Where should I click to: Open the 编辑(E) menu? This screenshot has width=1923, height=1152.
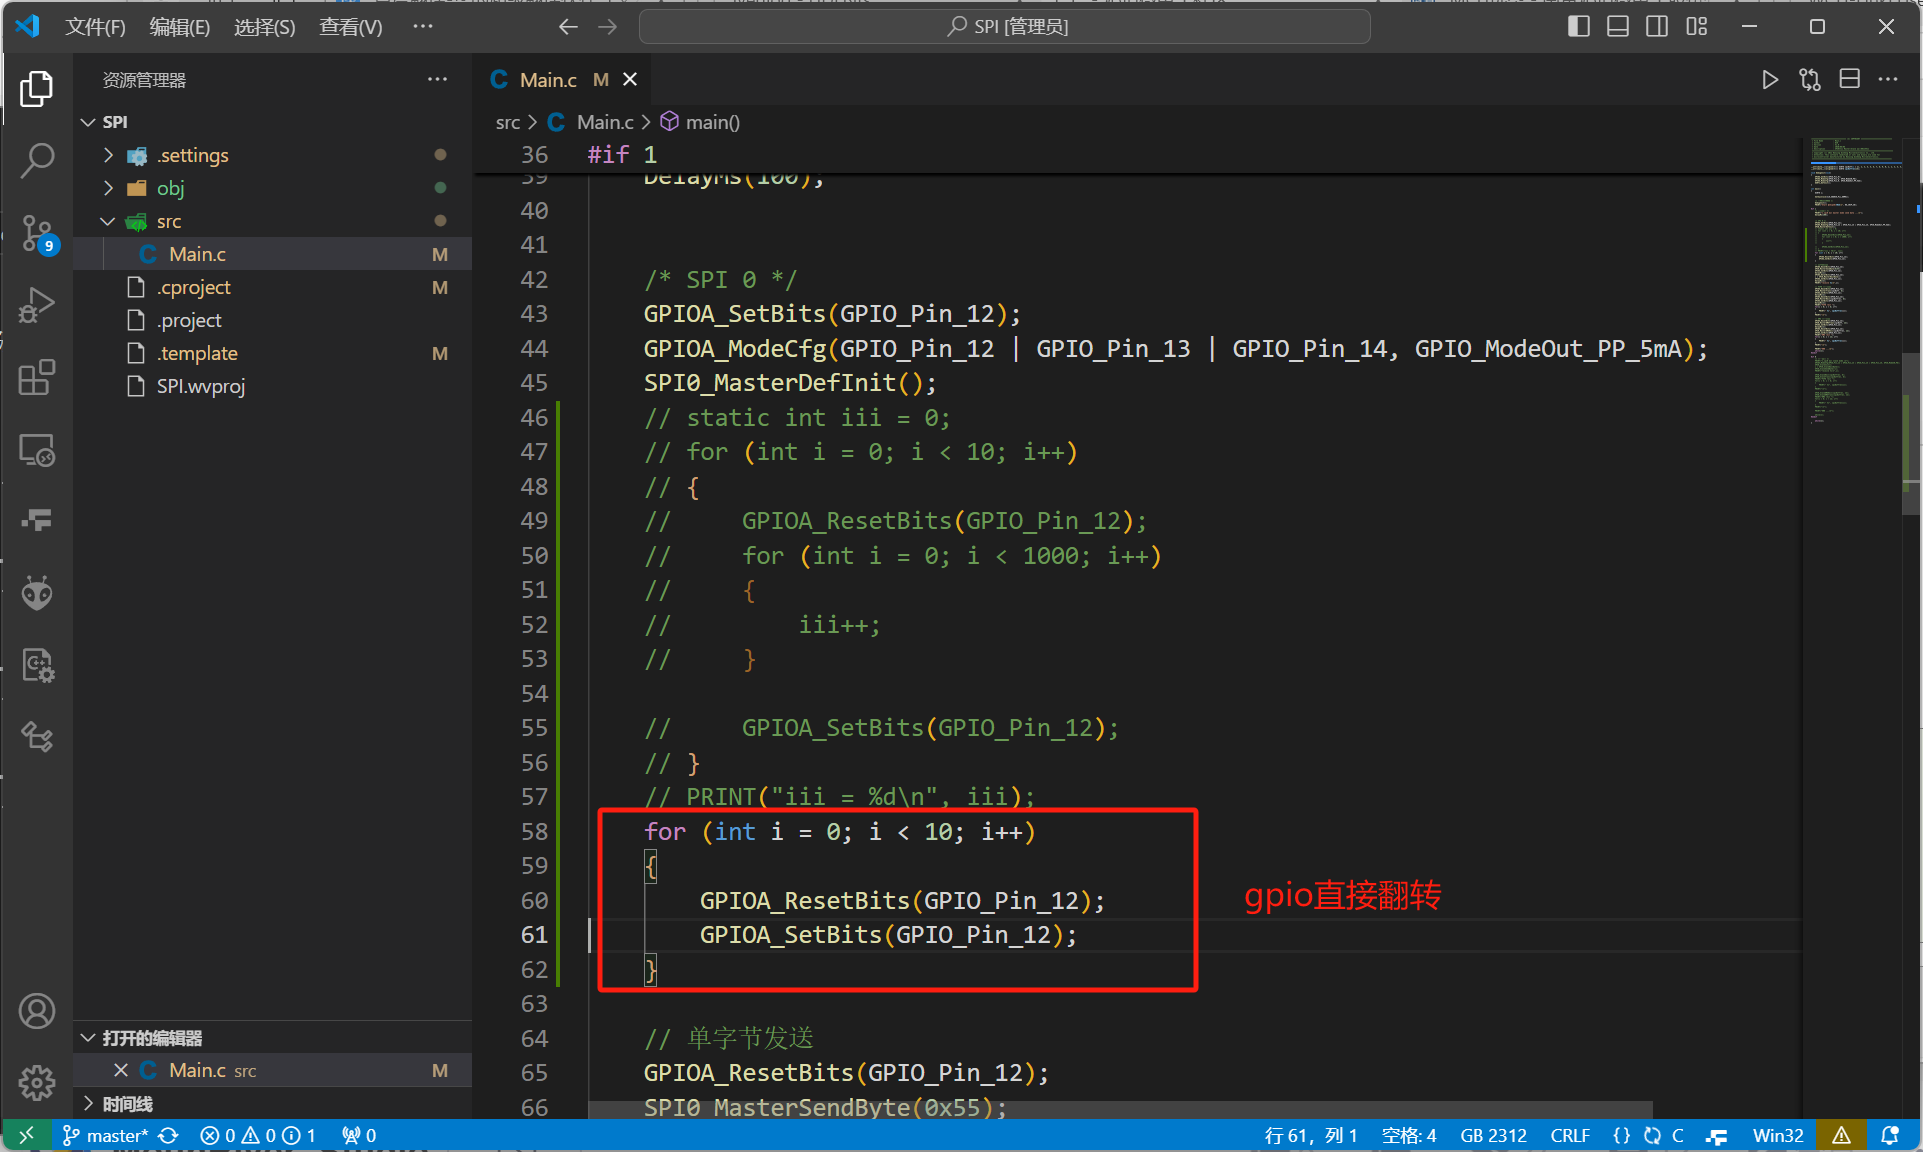(x=180, y=27)
